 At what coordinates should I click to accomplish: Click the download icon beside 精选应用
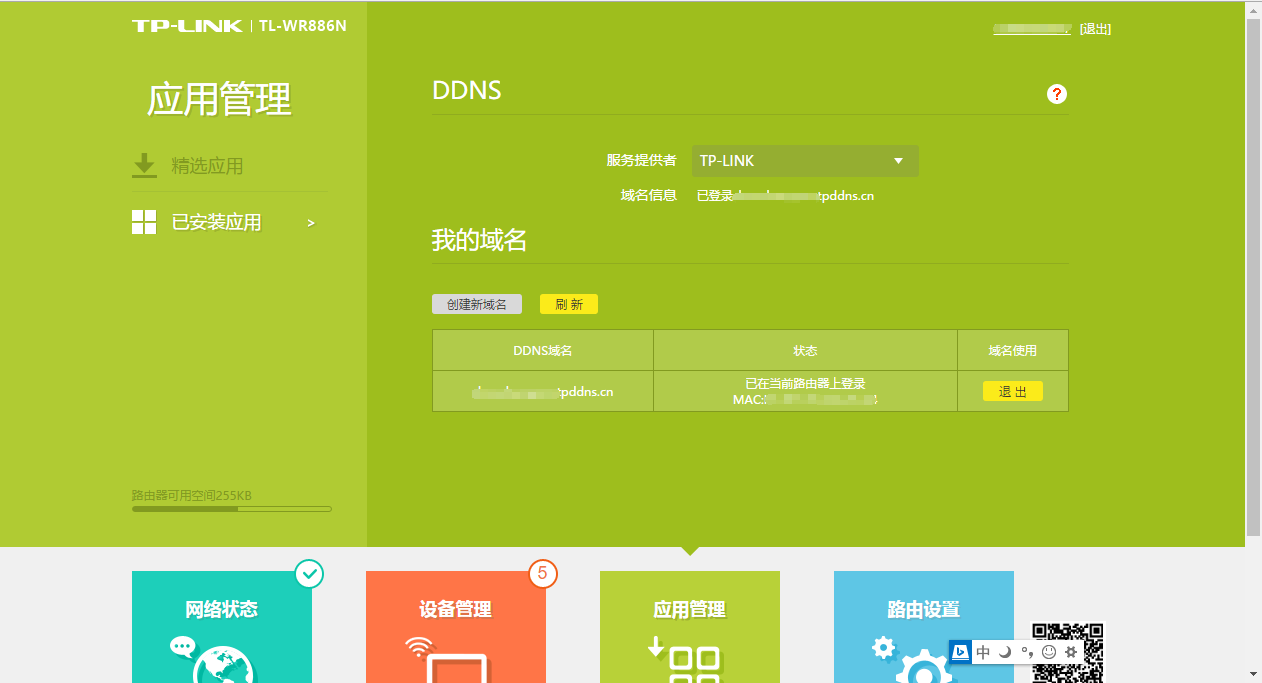click(145, 166)
